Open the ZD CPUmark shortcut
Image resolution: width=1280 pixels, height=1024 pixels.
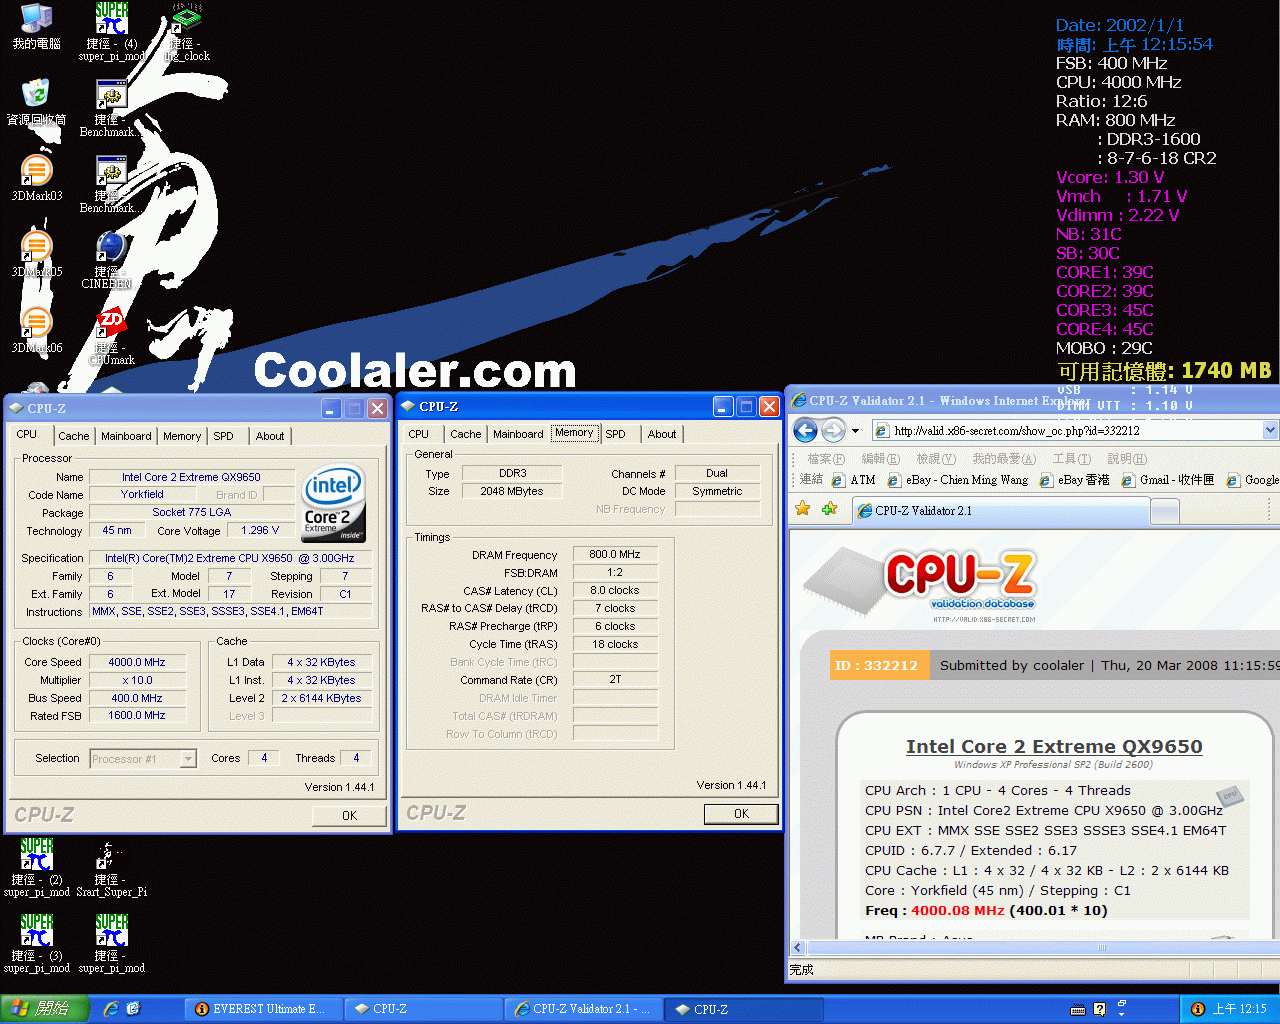pyautogui.click(x=111, y=336)
